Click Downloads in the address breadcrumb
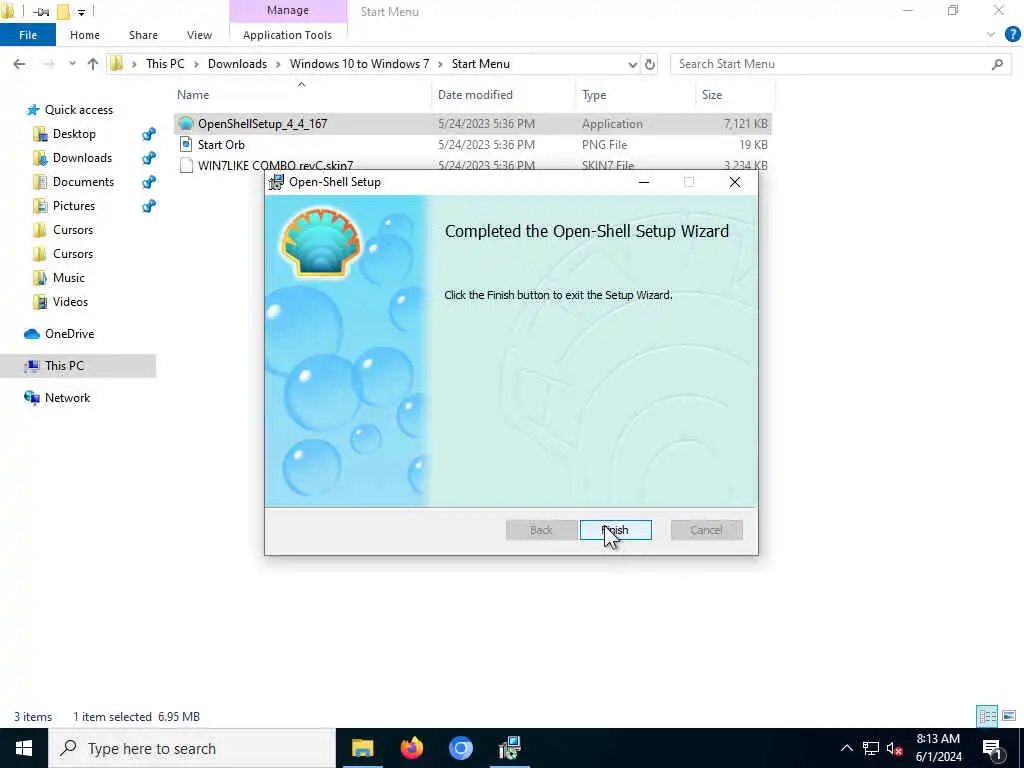This screenshot has width=1024, height=768. (237, 64)
